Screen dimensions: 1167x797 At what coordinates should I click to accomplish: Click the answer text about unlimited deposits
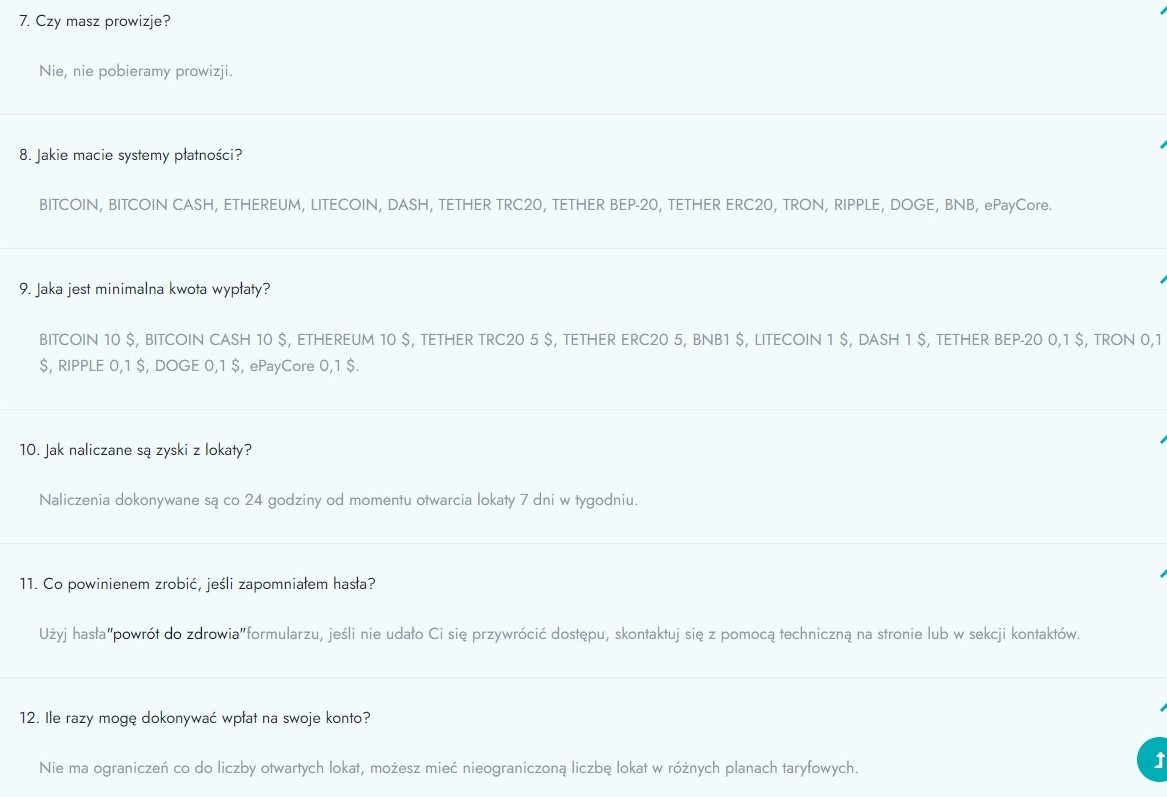[x=449, y=767]
